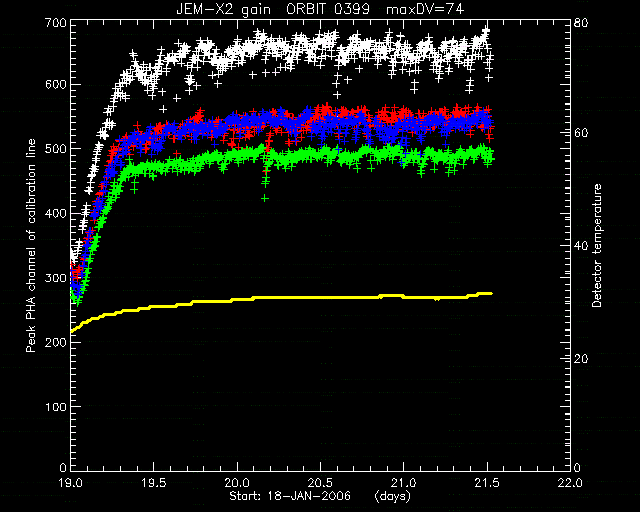Click the Start: 18-JAN-2006 label
640x512 pixels.
point(290,496)
